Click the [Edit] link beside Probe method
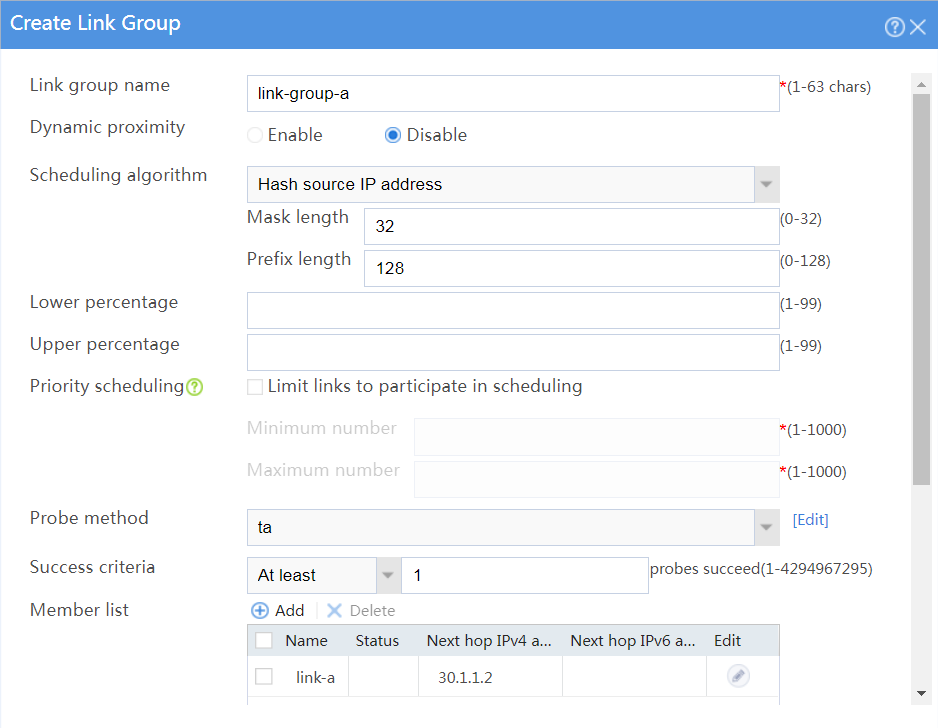 [x=811, y=520]
